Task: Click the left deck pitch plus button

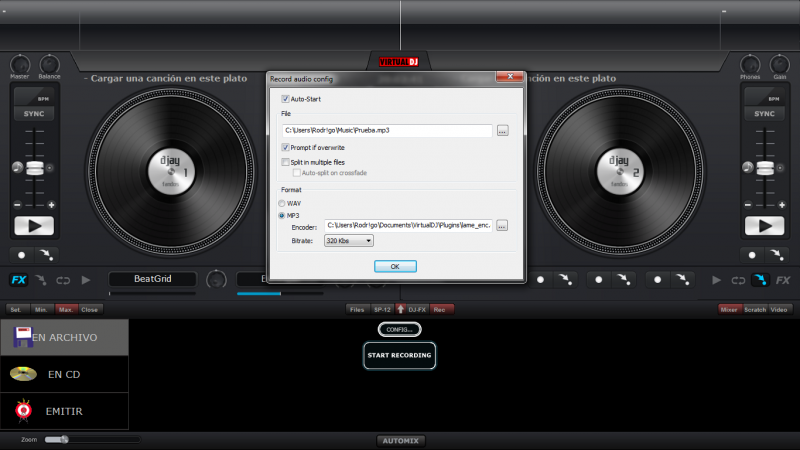Action: pos(51,205)
